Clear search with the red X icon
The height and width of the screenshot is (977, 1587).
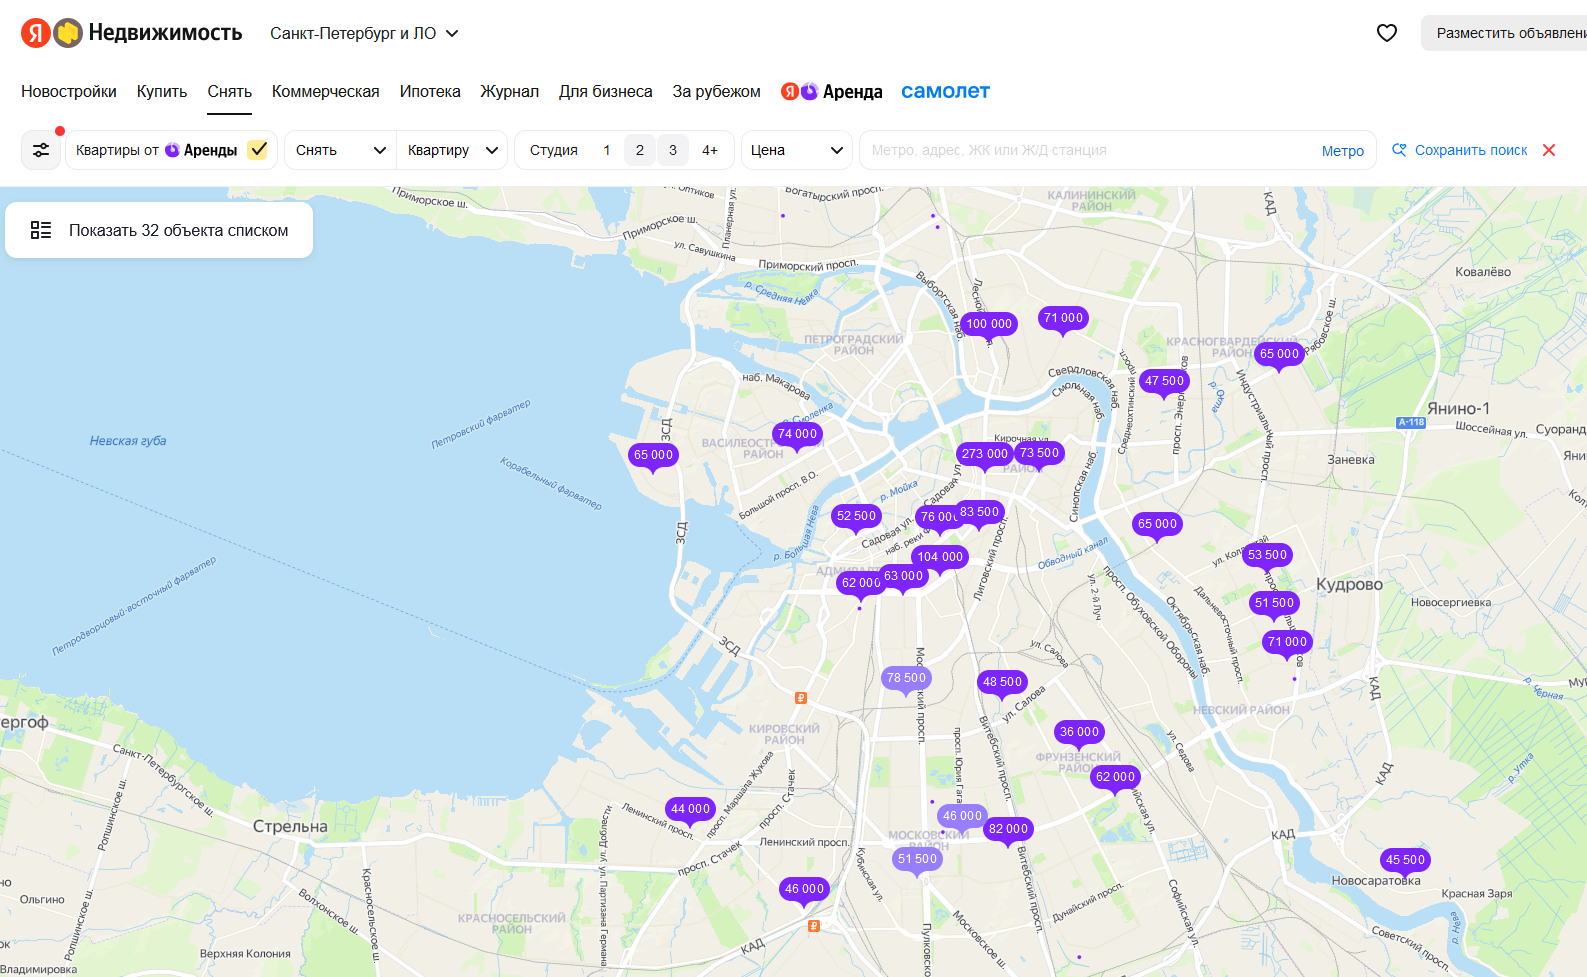(x=1549, y=150)
